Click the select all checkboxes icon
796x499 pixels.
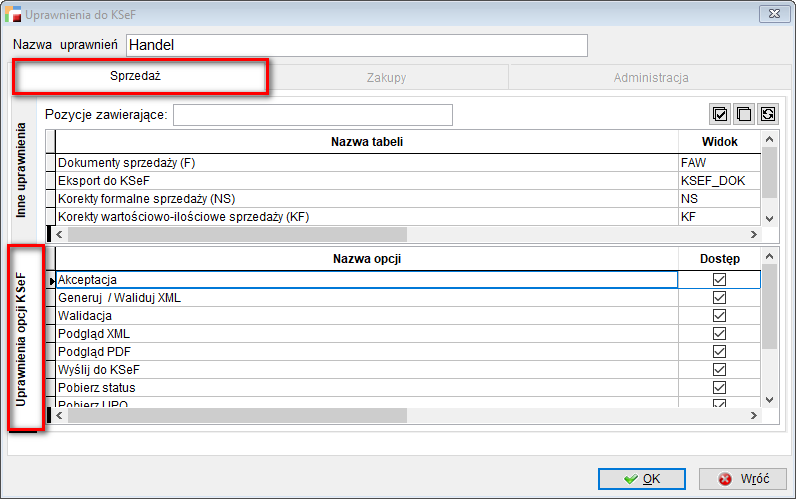point(719,114)
